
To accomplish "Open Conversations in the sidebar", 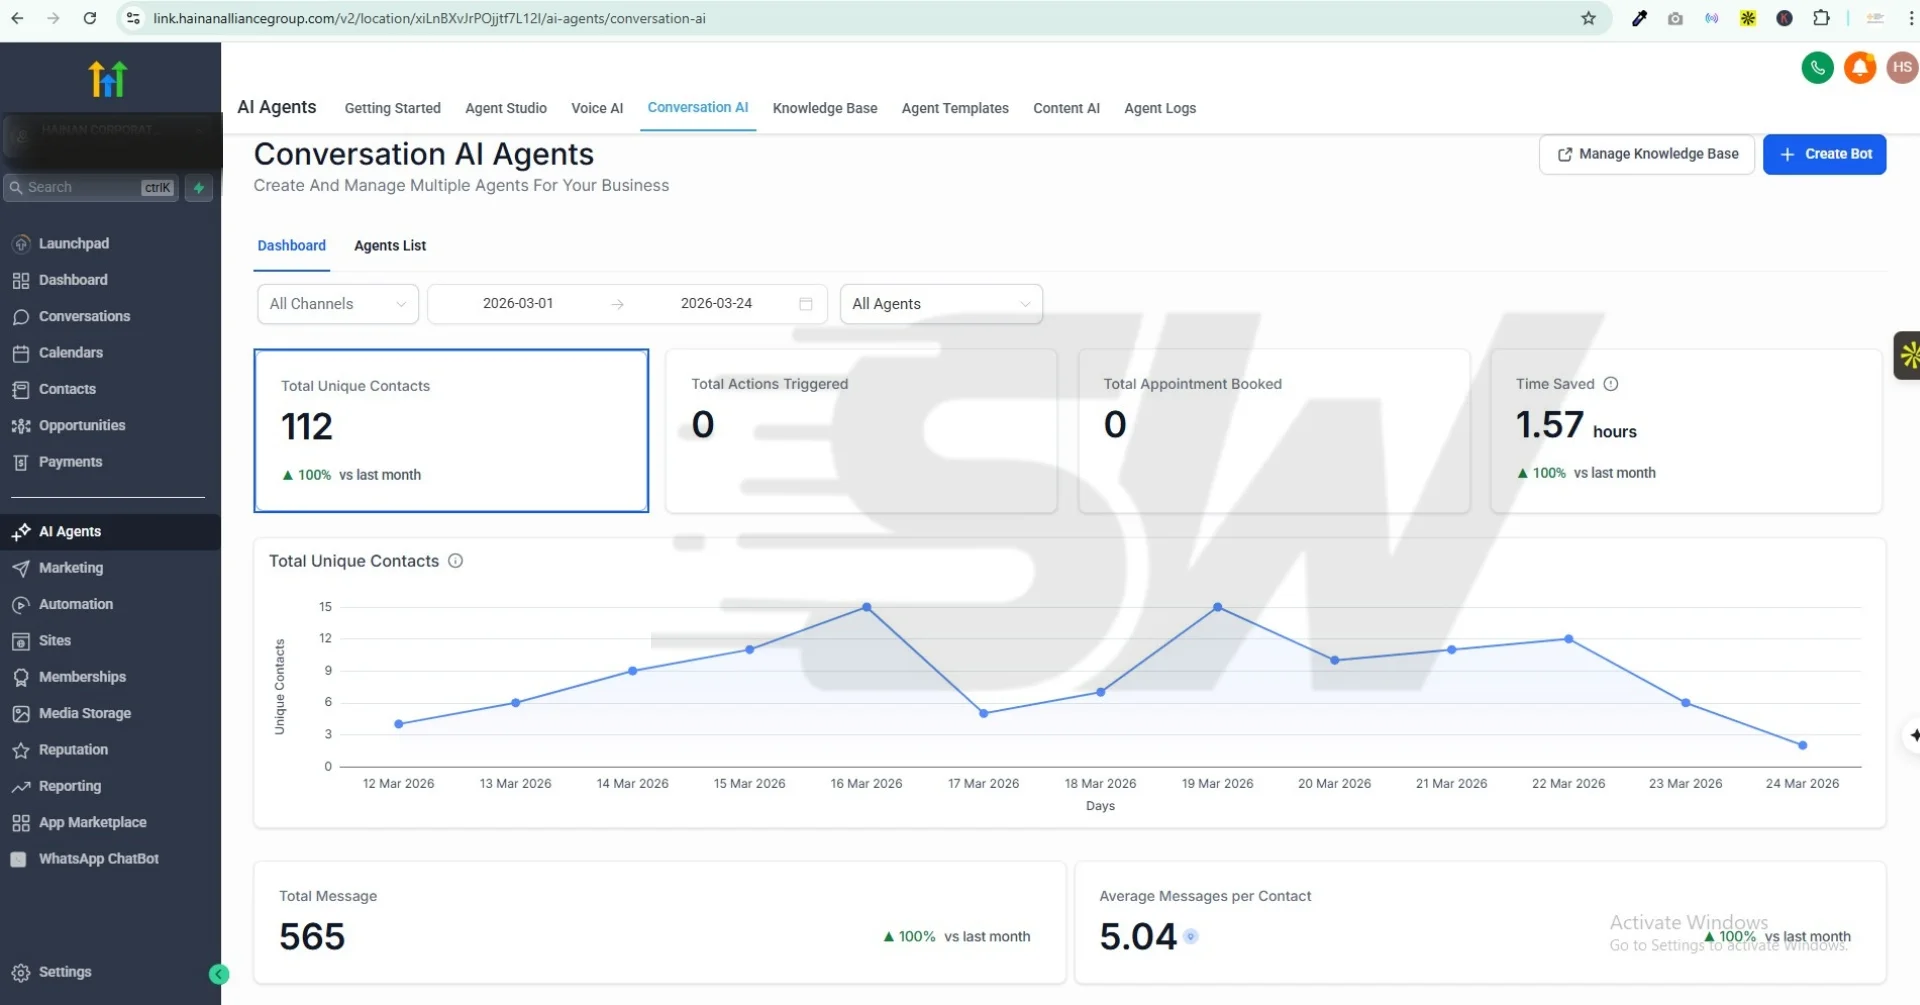I will coord(84,317).
